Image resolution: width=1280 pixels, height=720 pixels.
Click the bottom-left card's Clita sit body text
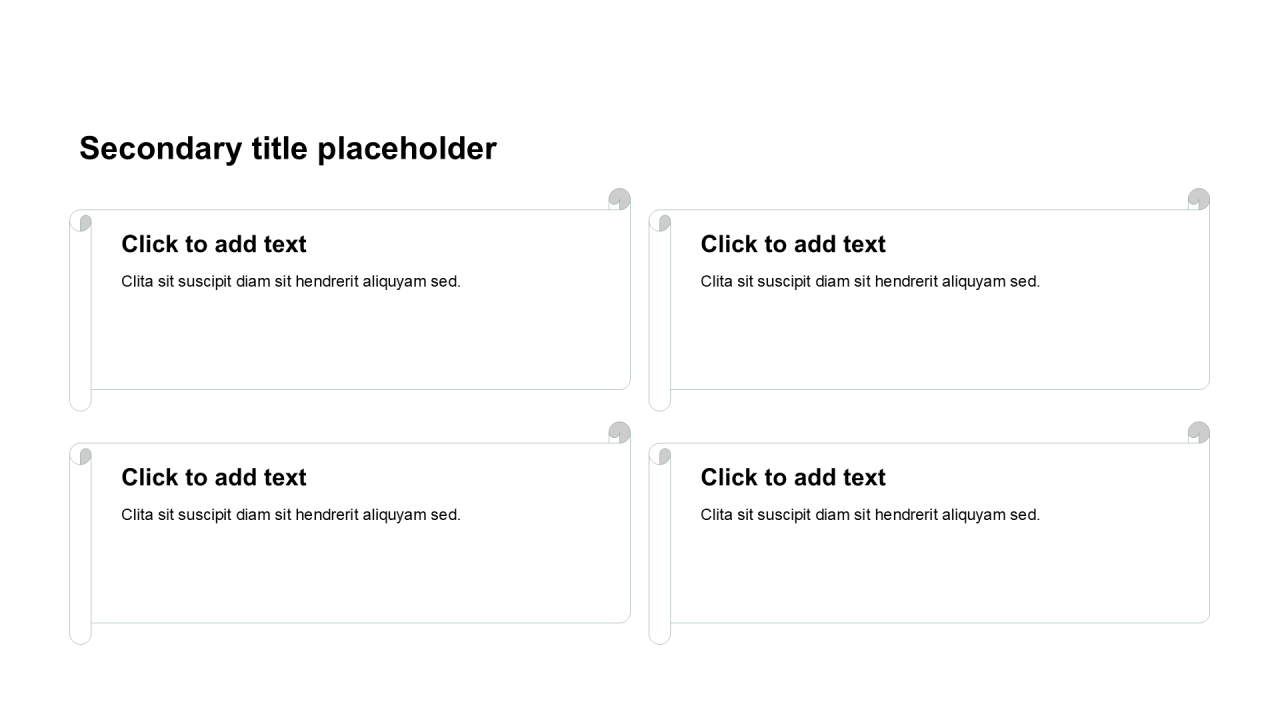(291, 515)
